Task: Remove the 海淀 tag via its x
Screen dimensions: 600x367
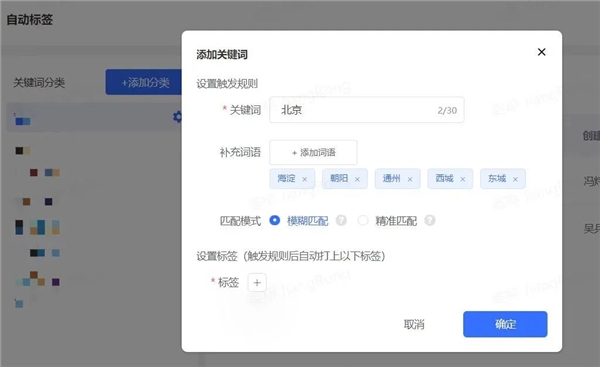Action: pos(305,179)
